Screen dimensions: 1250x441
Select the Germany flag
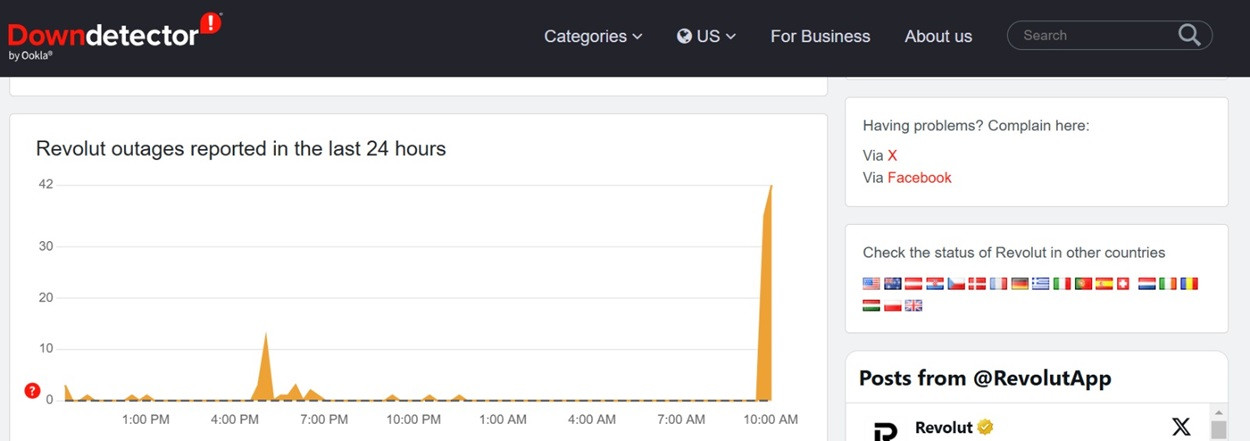[x=1020, y=284]
